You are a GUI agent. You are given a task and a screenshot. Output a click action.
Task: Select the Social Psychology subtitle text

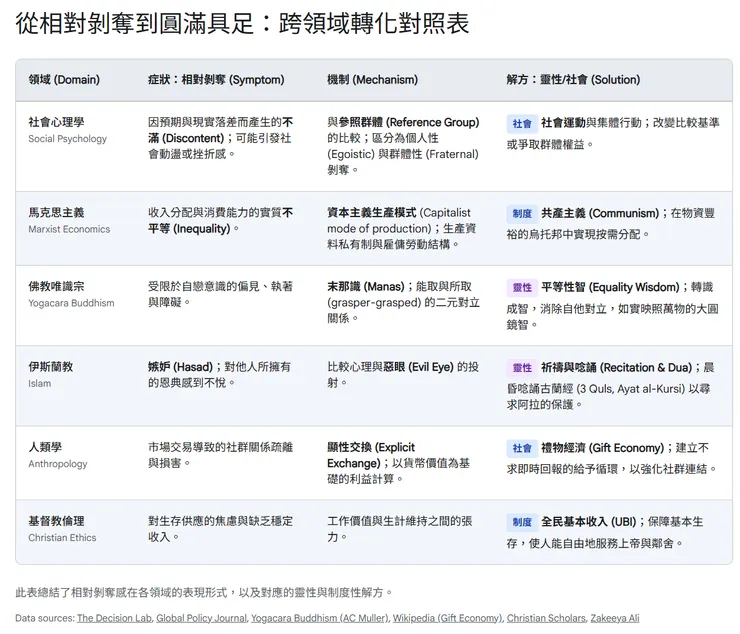coord(67,139)
